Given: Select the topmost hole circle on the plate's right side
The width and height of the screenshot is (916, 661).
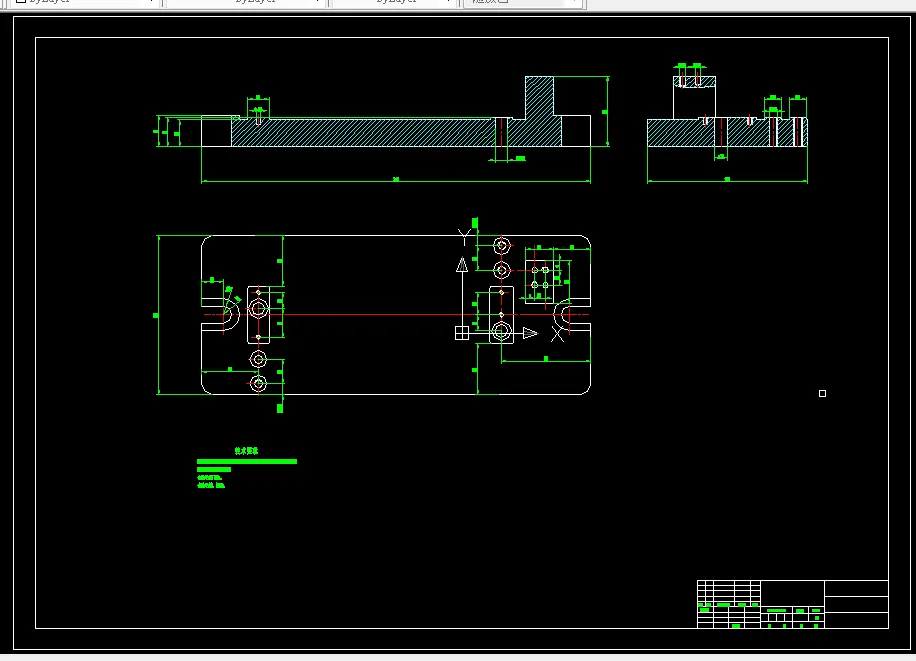Looking at the screenshot, I should coord(502,246).
